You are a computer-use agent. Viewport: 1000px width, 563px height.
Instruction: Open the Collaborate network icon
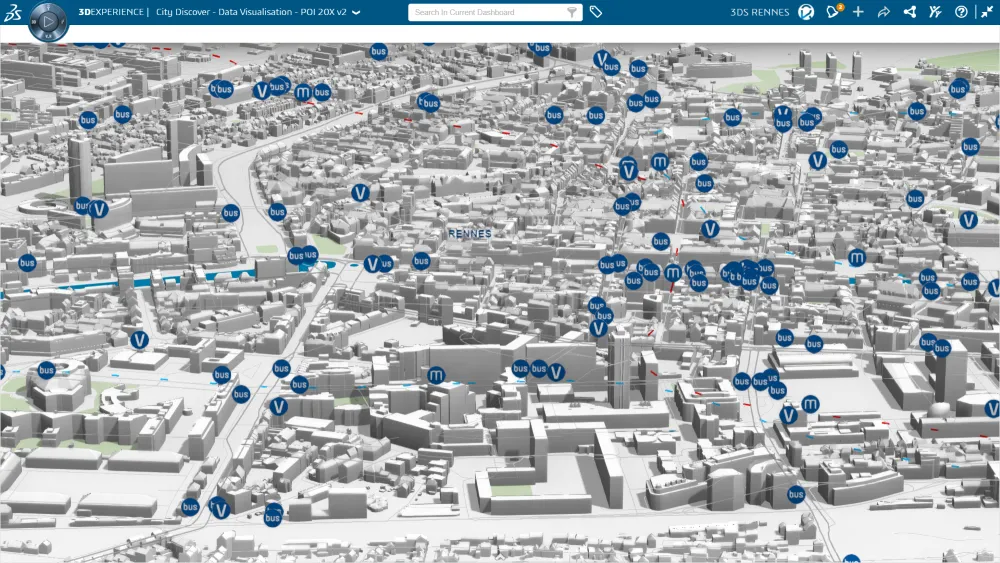(909, 12)
